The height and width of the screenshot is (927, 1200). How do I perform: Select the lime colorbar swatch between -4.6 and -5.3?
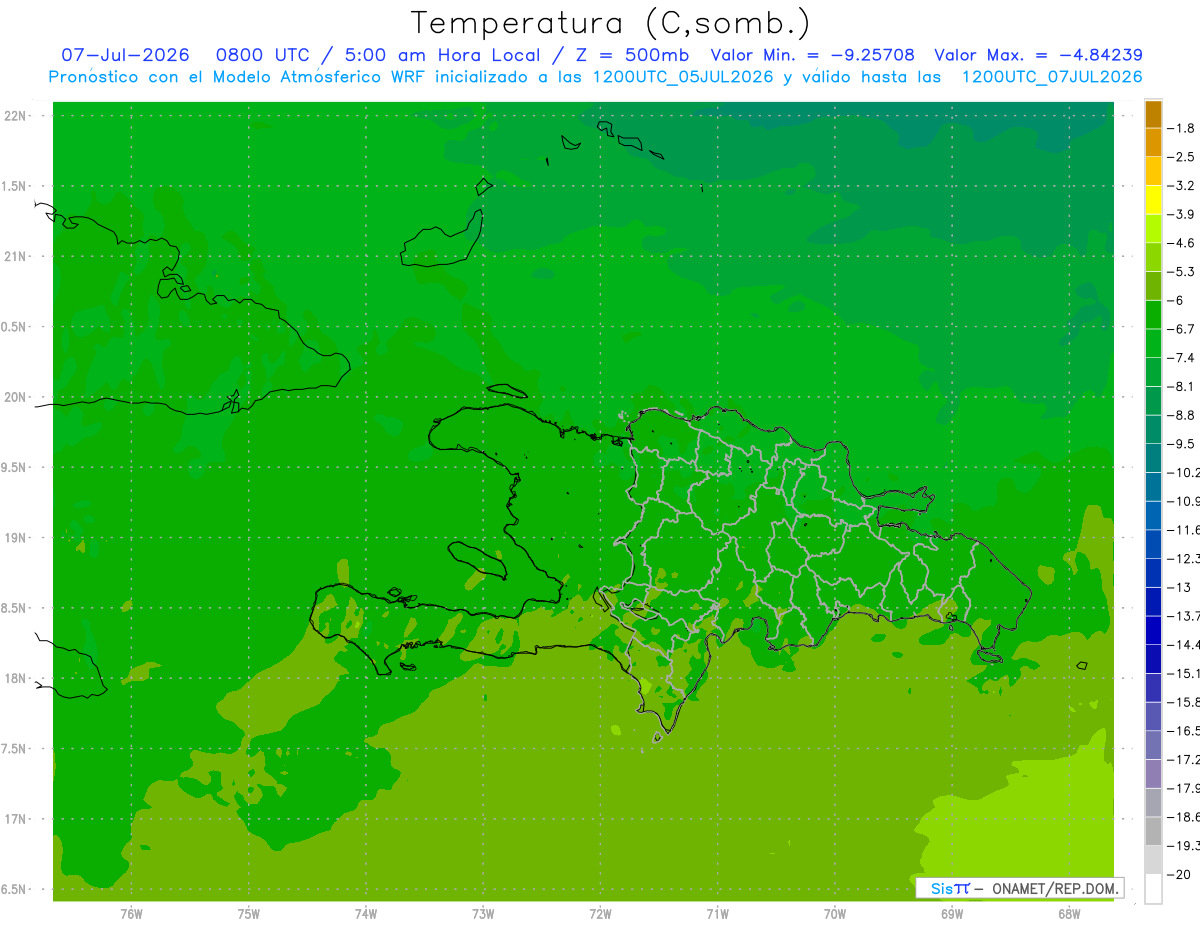pos(1153,258)
